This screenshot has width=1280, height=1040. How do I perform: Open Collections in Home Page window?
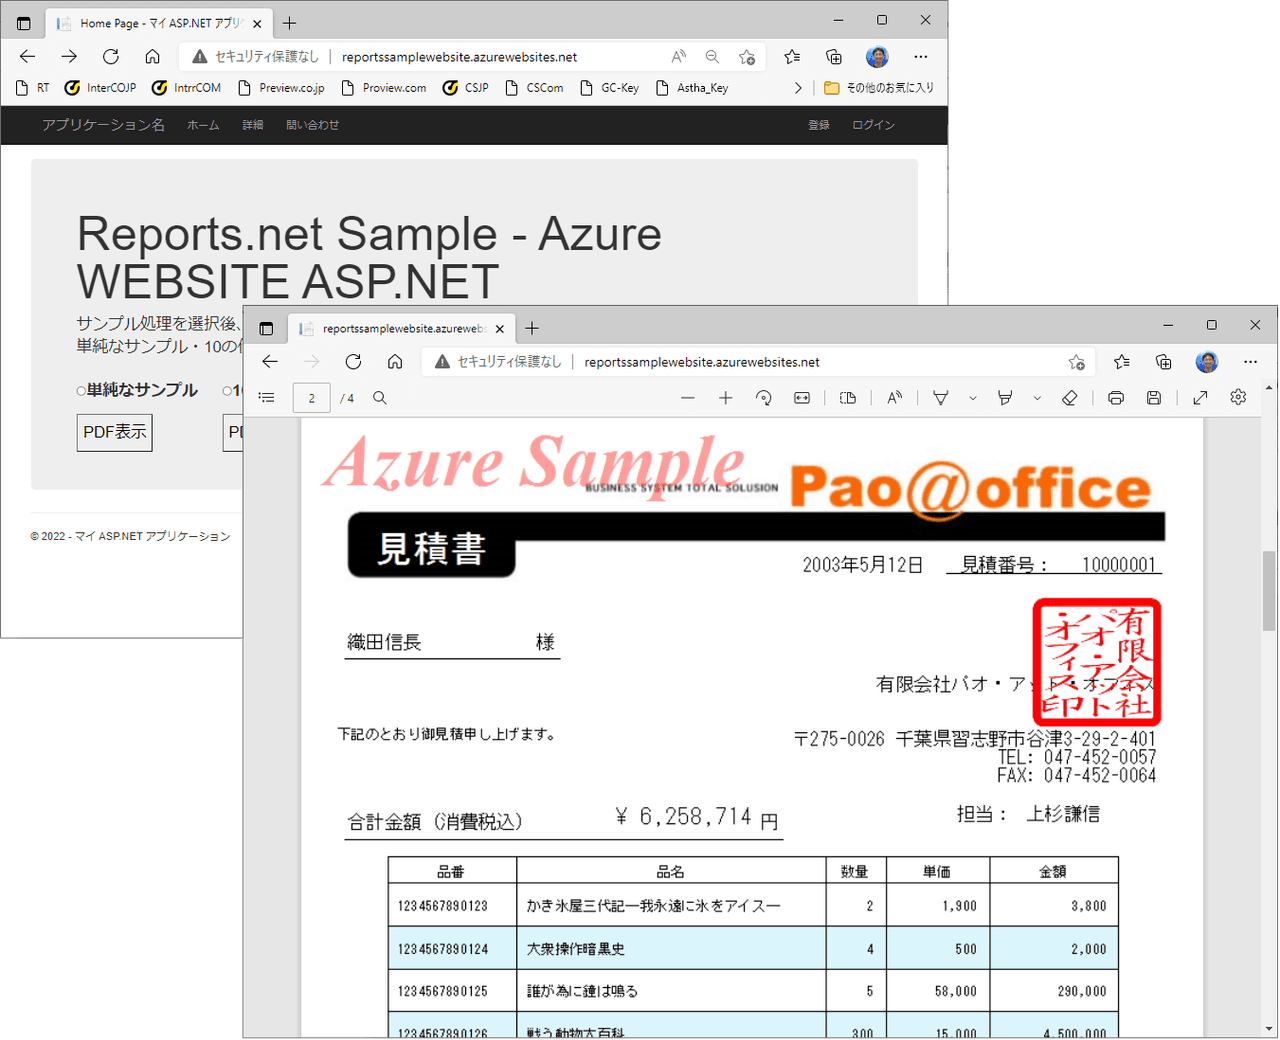tap(834, 56)
